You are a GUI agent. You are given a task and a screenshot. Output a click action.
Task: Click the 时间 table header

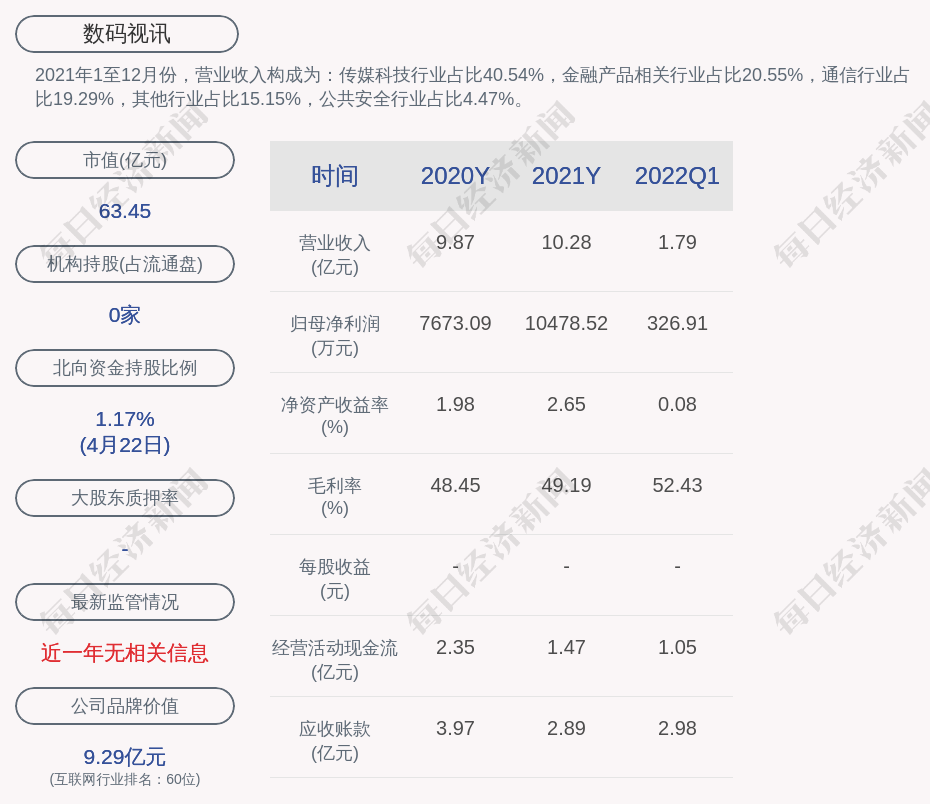[335, 176]
